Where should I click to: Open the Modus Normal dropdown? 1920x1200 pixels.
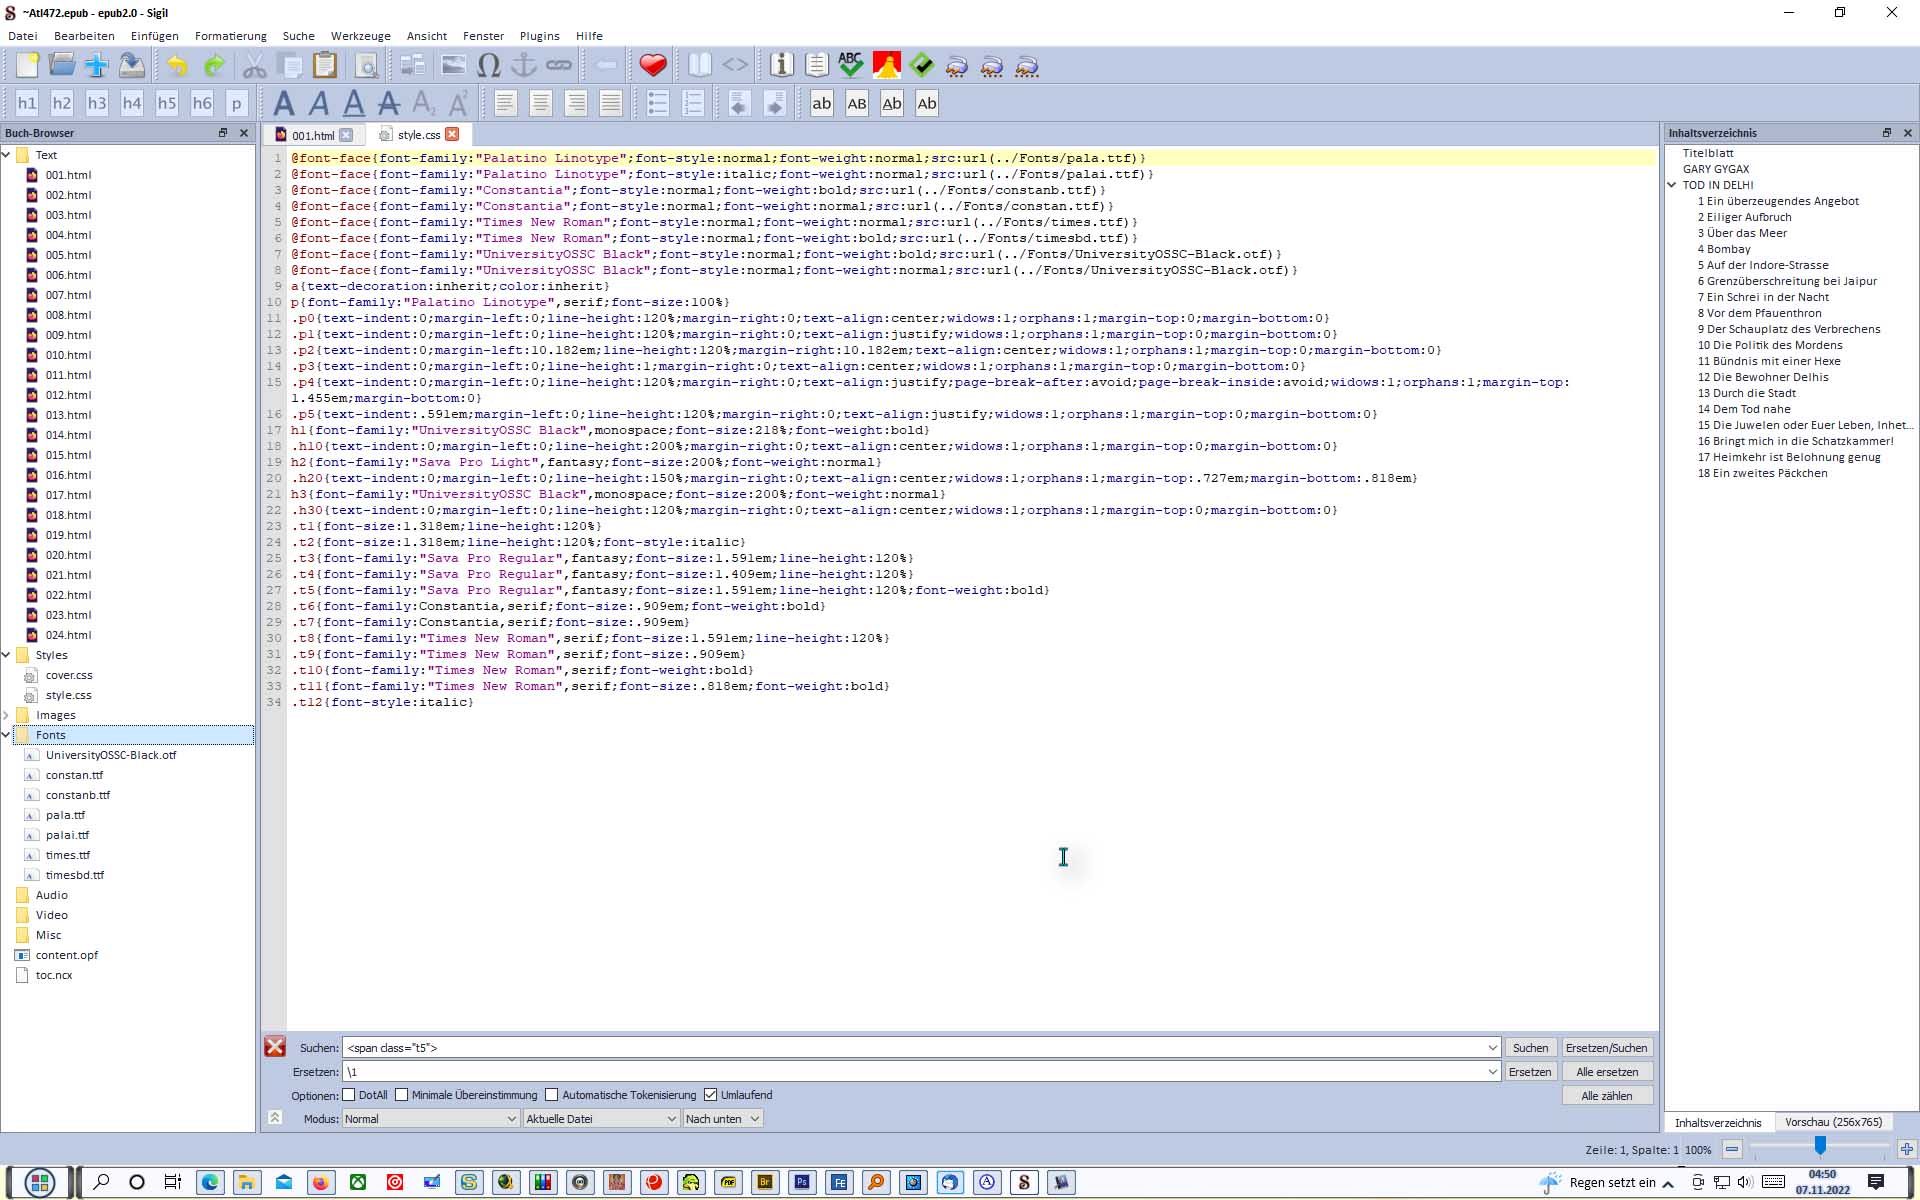(430, 1119)
